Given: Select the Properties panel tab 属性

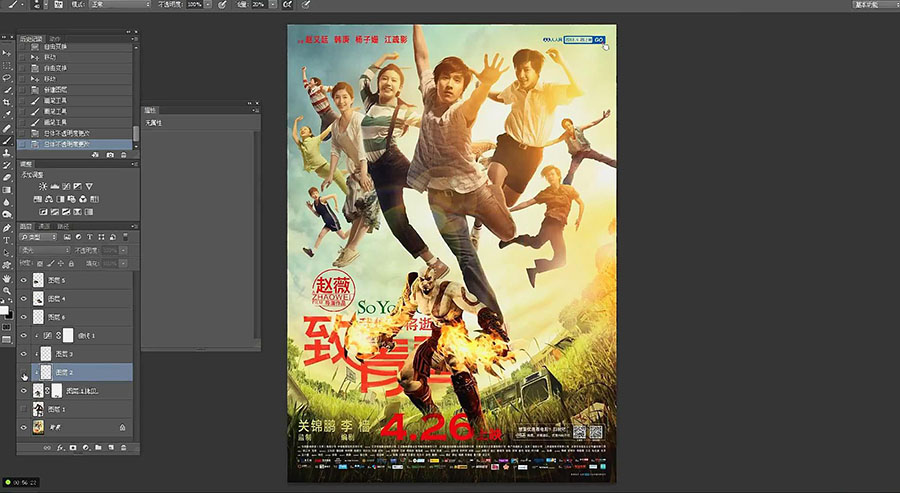Looking at the screenshot, I should point(150,110).
